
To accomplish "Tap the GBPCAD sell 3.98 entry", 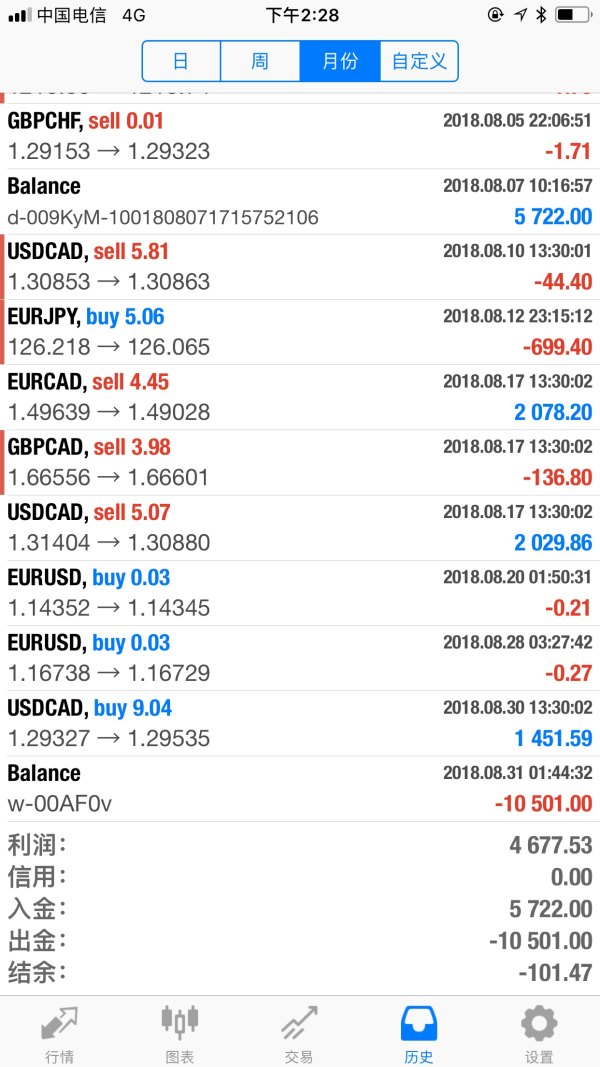I will (300, 462).
